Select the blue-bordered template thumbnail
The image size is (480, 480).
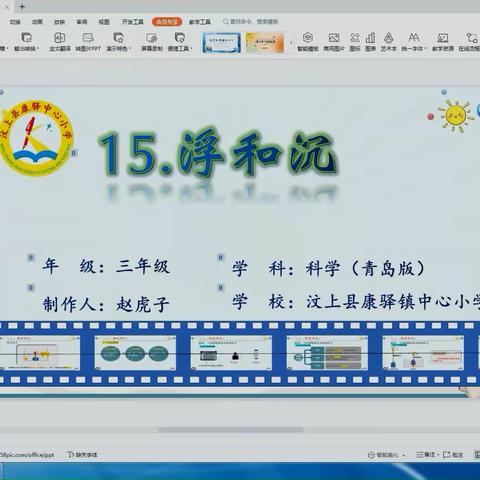coord(222,43)
